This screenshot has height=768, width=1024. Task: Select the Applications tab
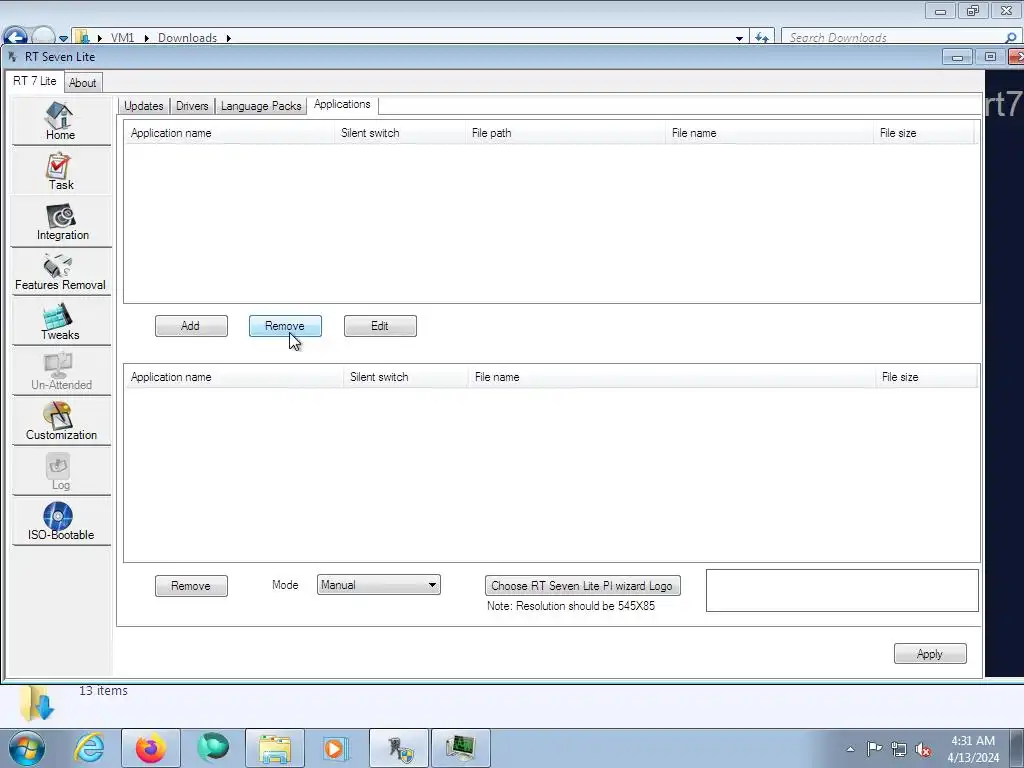click(x=342, y=104)
